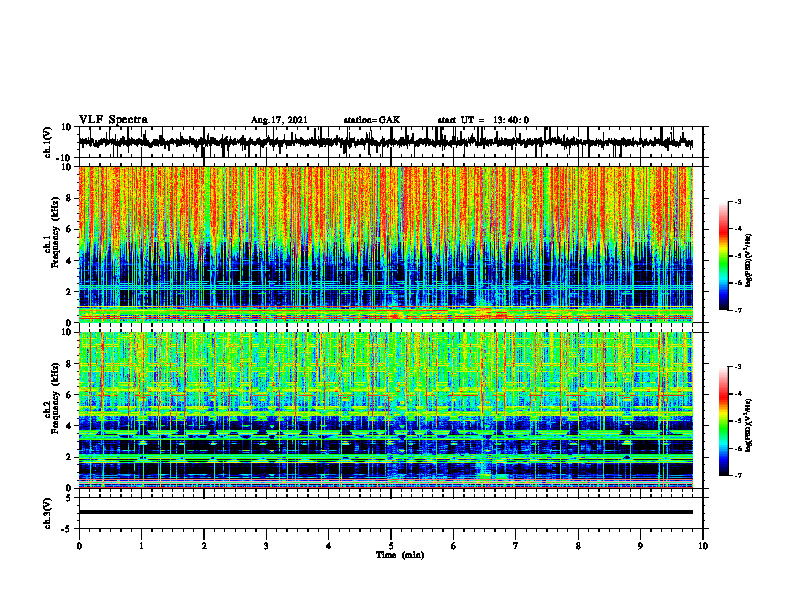Click the "-3" label on lower color scale

point(737,367)
